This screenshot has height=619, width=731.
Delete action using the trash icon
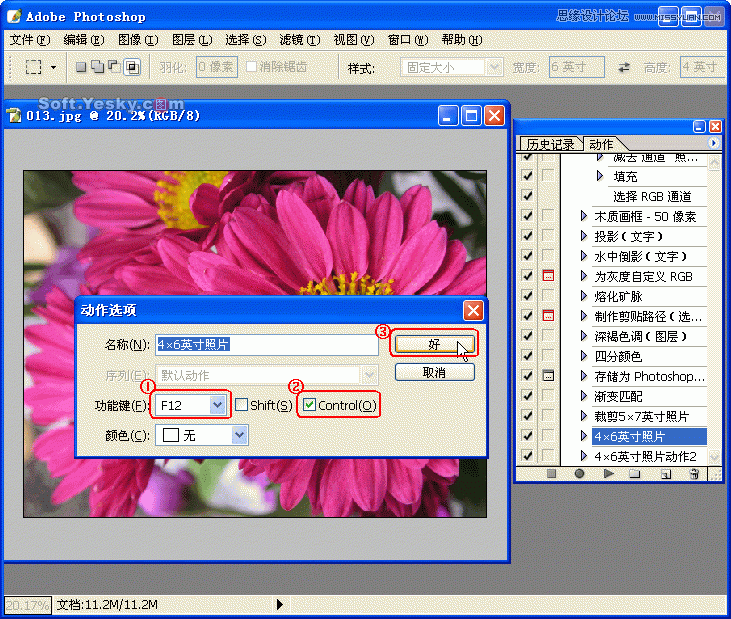pos(694,474)
